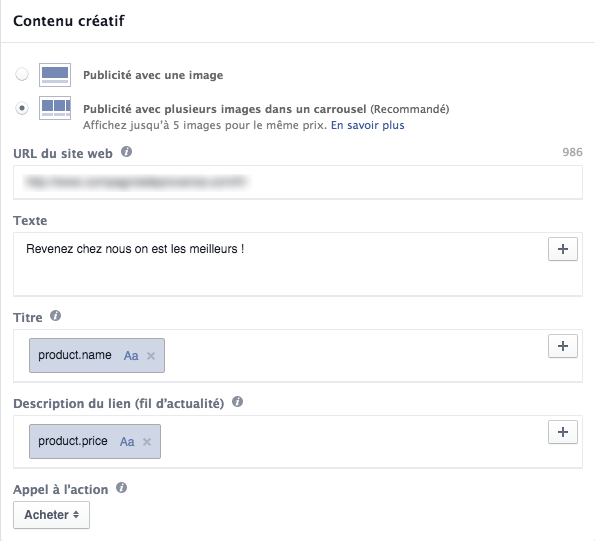Click the single image ad format icon
Screen dimensions: 595x541
(x=55, y=75)
